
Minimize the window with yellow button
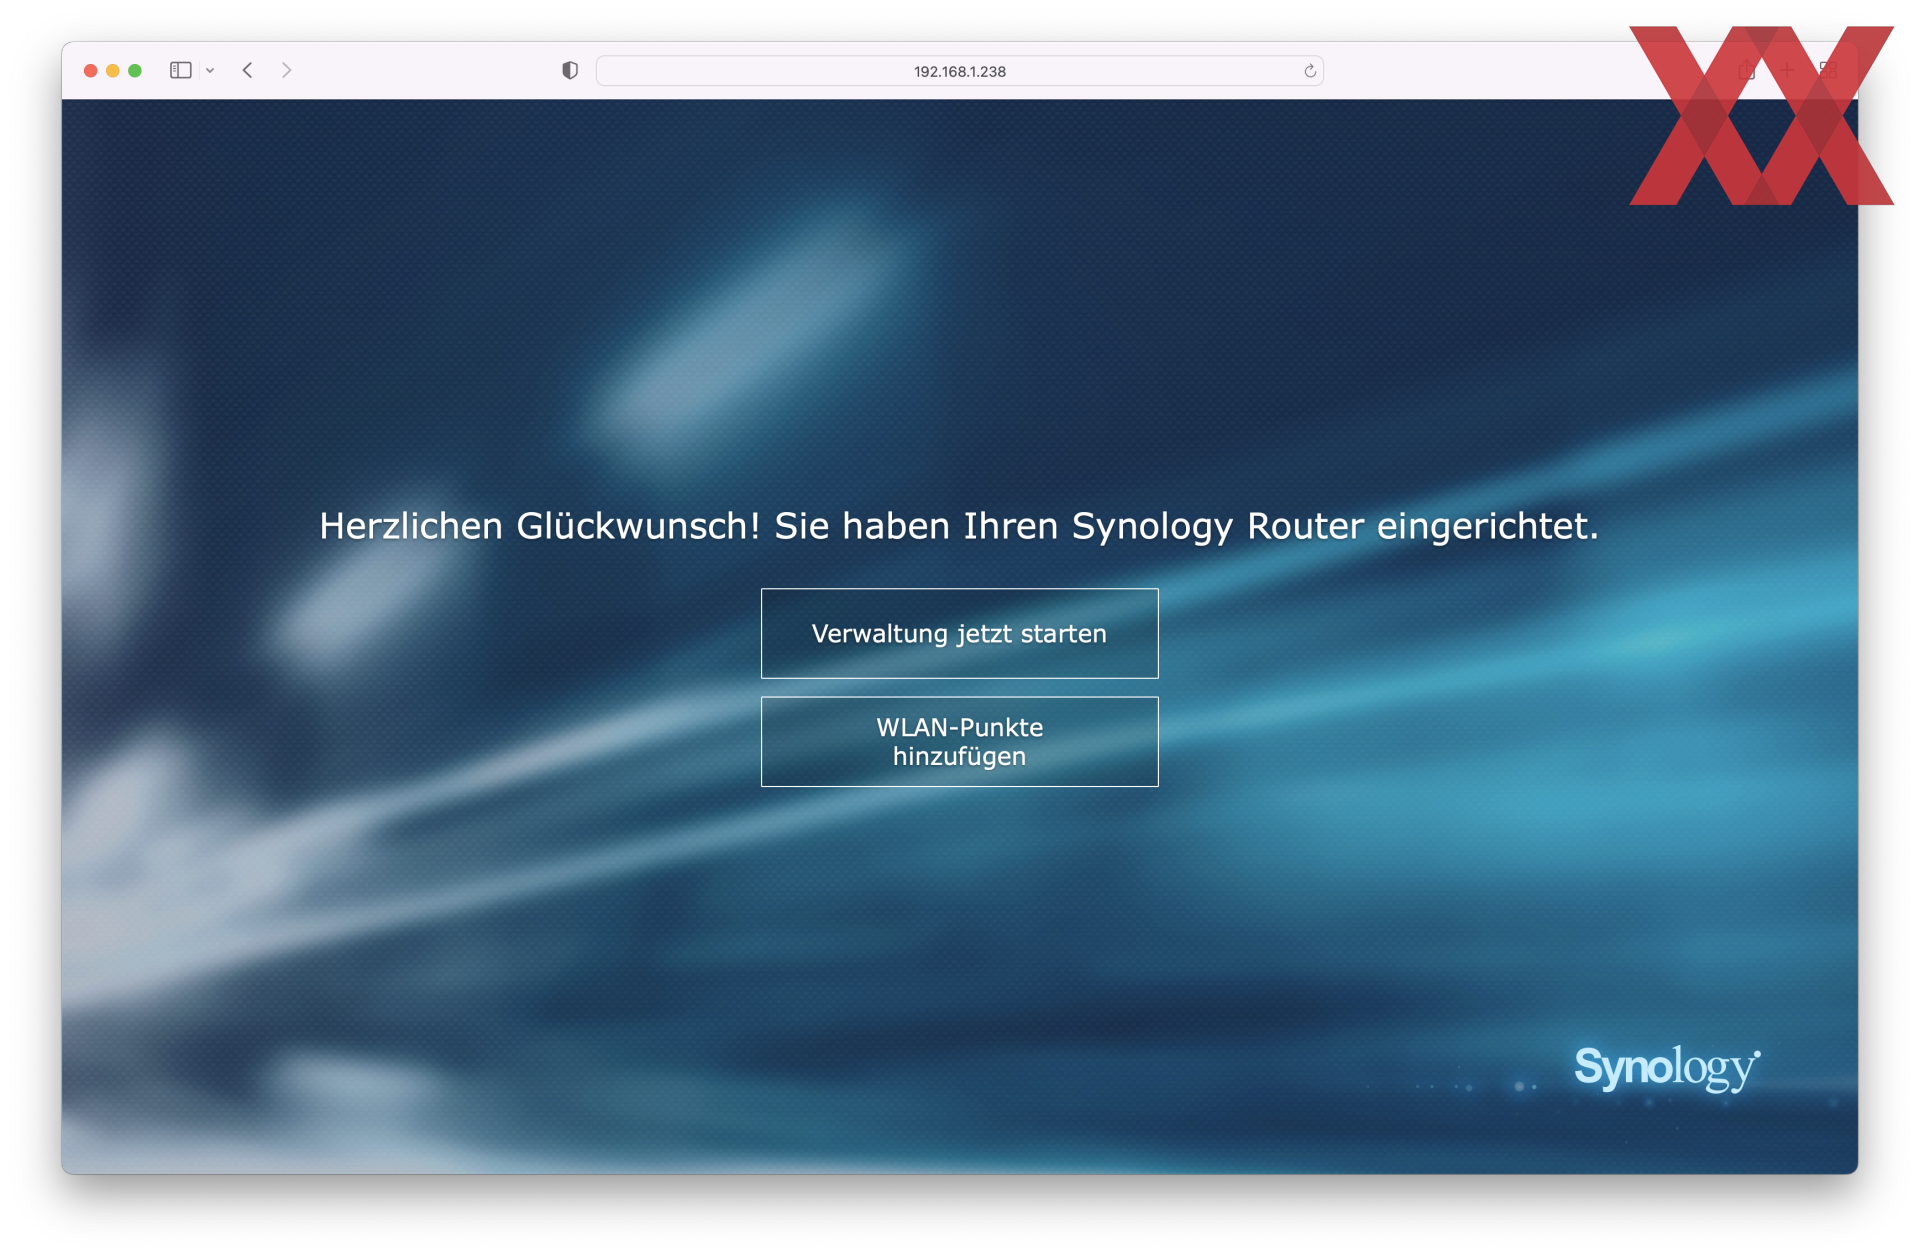pos(113,70)
